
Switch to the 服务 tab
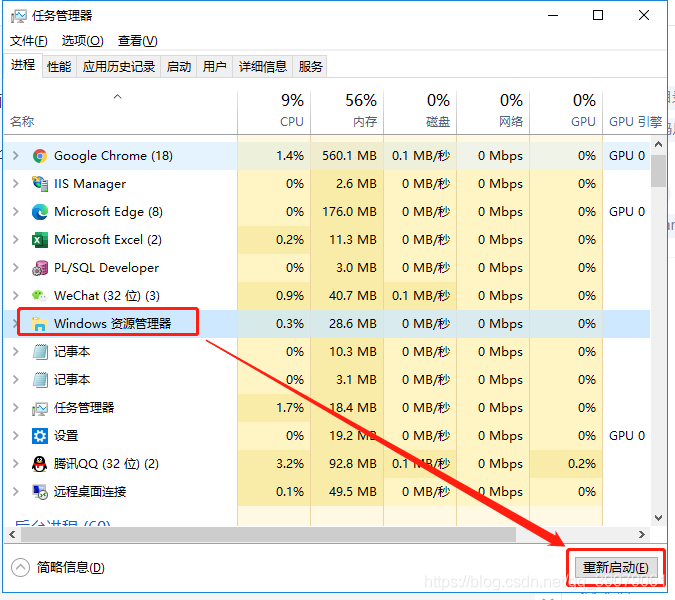pos(310,67)
